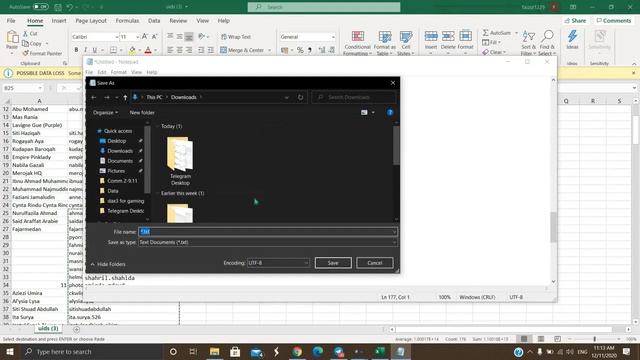Open the Calibri font name dropdown
Screen dimensions: 640x360
tap(116, 37)
